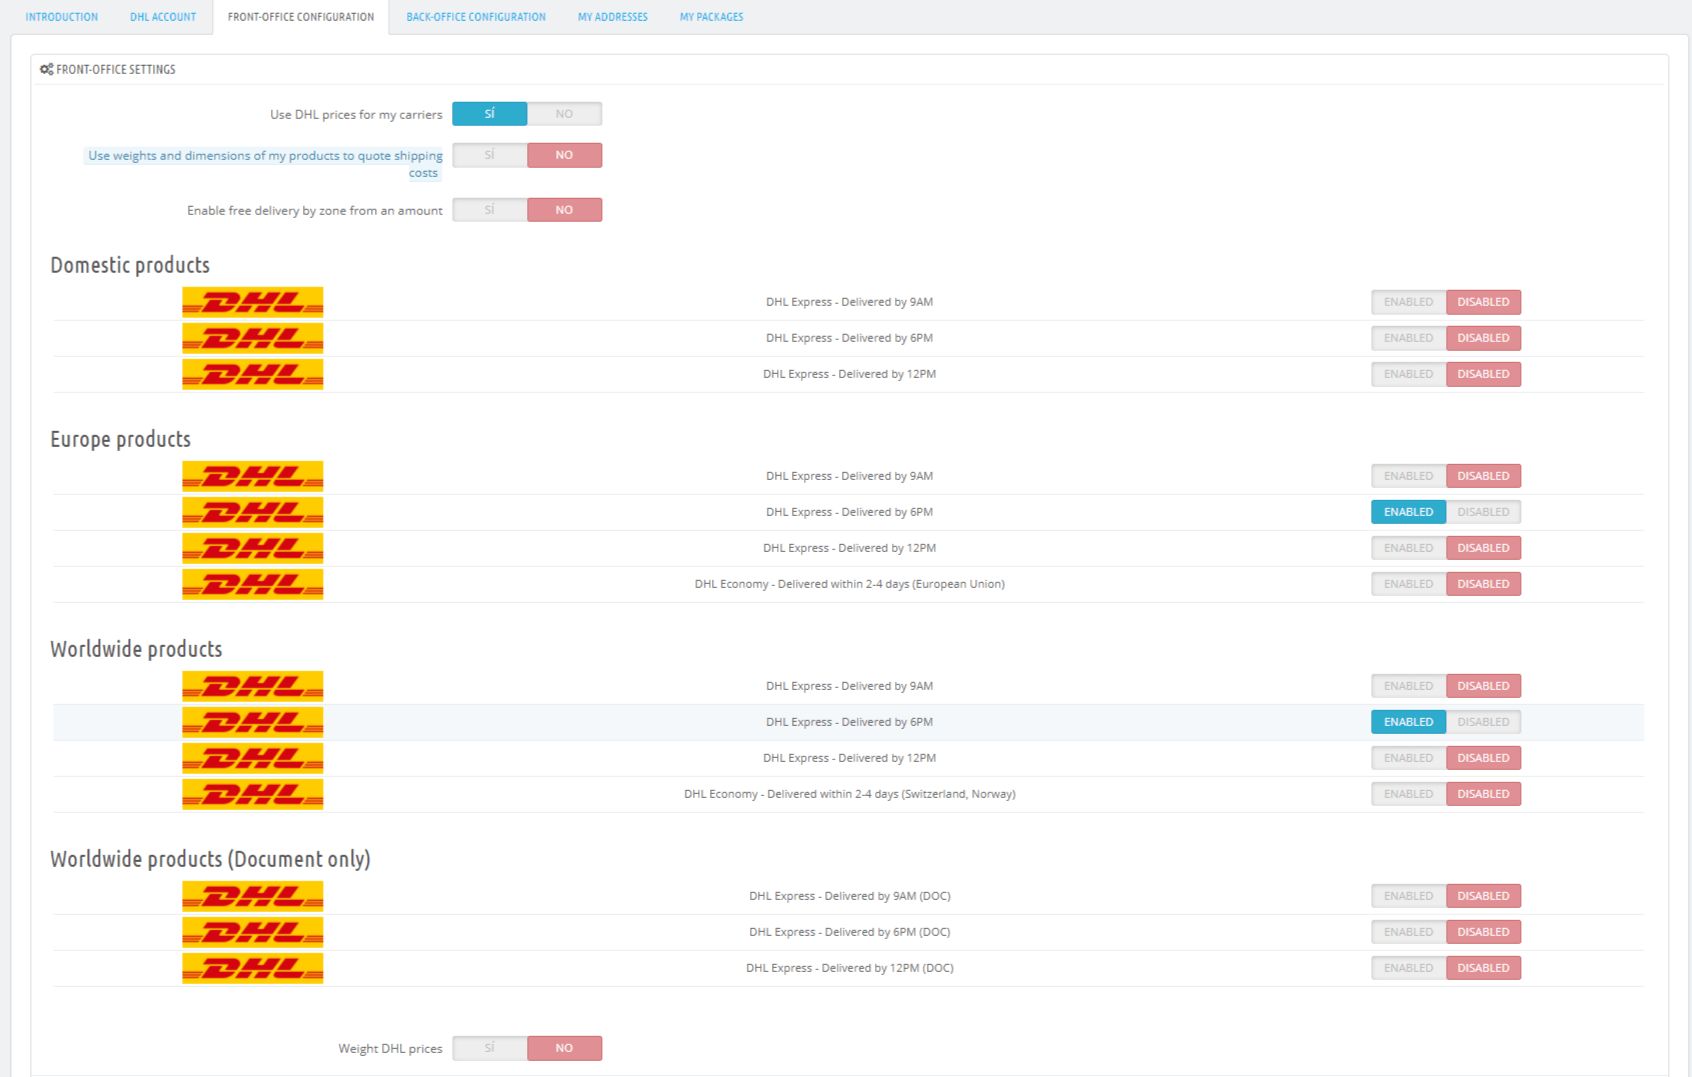
Task: Click the 'Enable free delivery by zone from an amount' label
Action: pos(315,211)
